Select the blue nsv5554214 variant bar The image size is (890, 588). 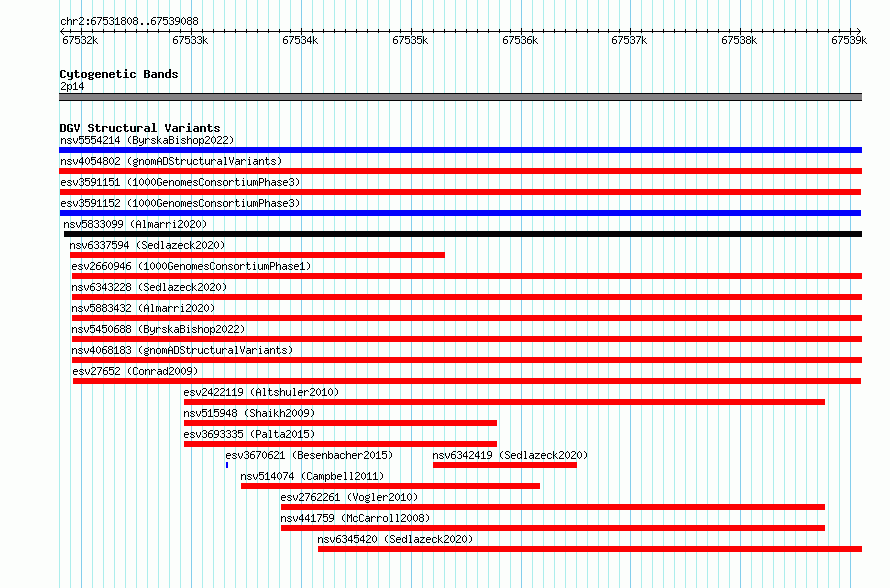pyautogui.click(x=460, y=150)
